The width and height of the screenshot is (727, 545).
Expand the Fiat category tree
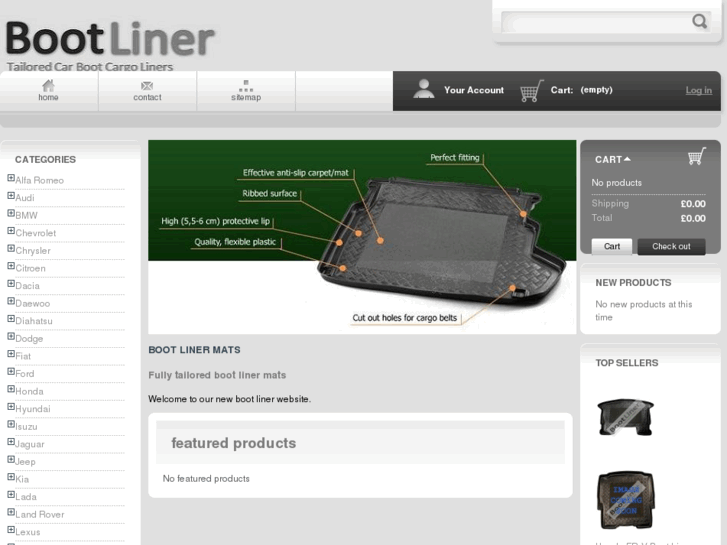pos(11,354)
